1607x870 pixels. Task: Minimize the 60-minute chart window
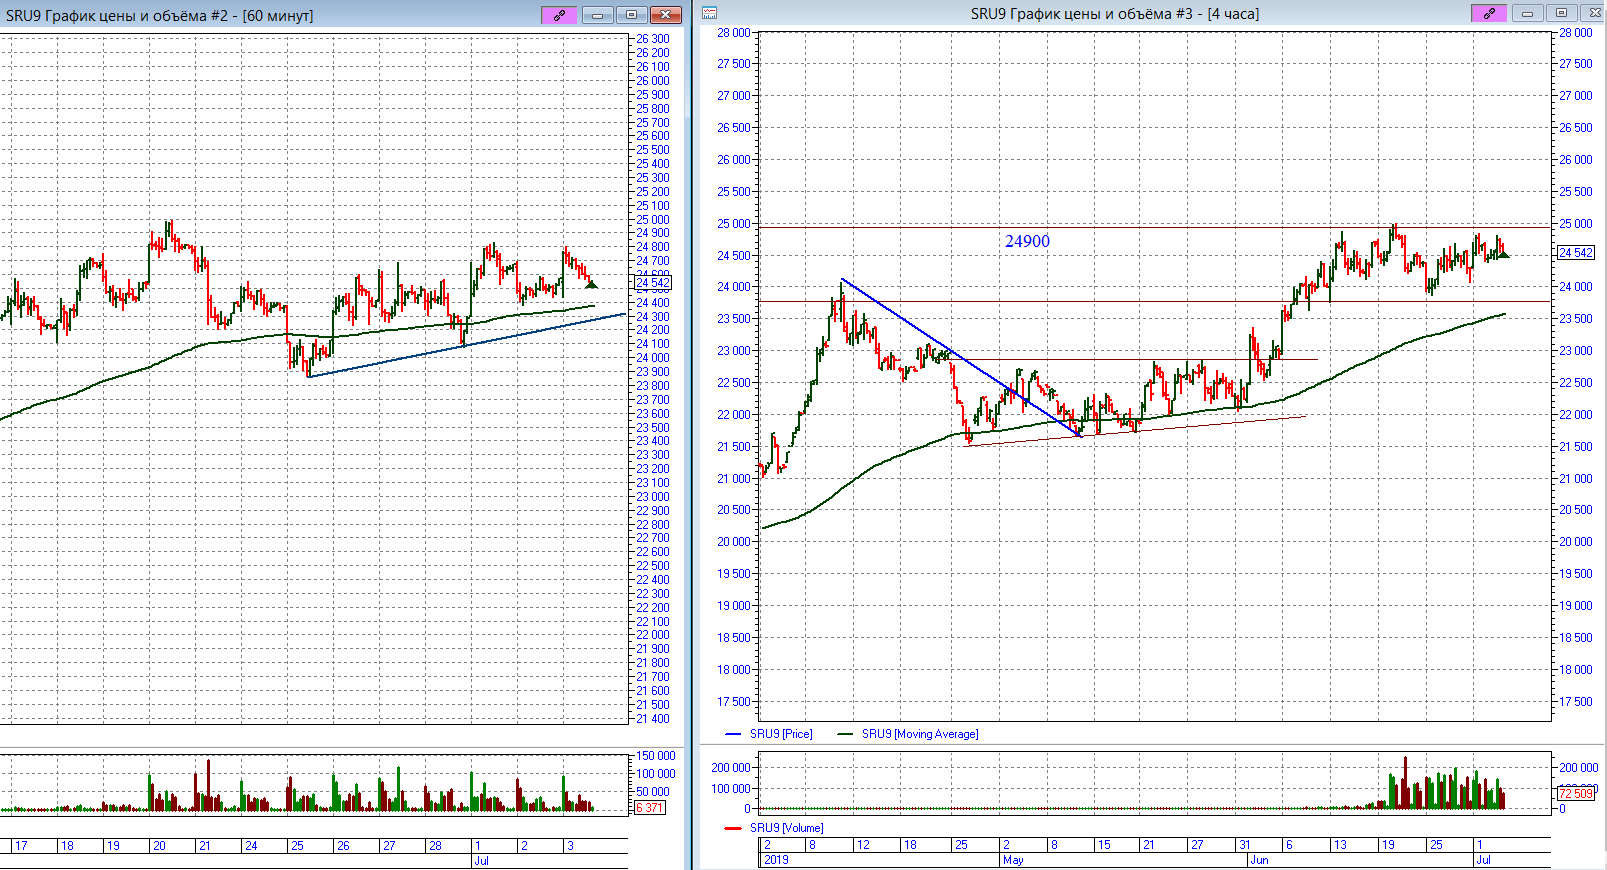click(597, 14)
